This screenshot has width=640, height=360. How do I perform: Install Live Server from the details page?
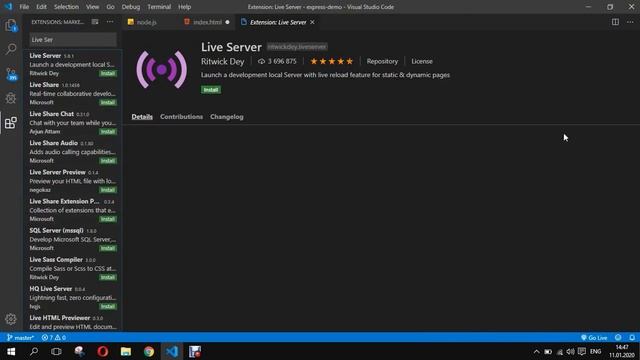pyautogui.click(x=211, y=90)
